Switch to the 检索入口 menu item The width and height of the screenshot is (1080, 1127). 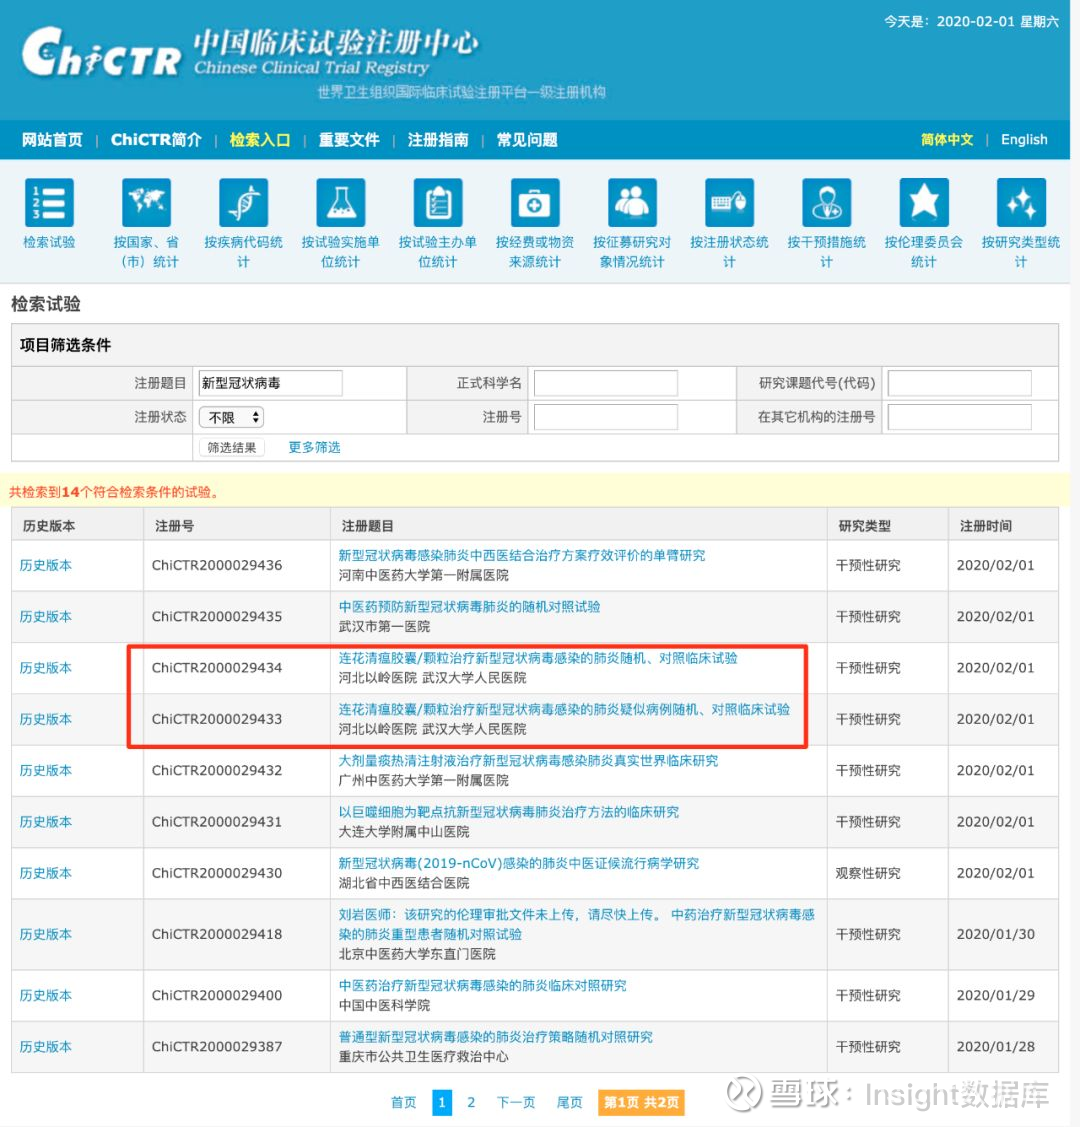pos(259,140)
